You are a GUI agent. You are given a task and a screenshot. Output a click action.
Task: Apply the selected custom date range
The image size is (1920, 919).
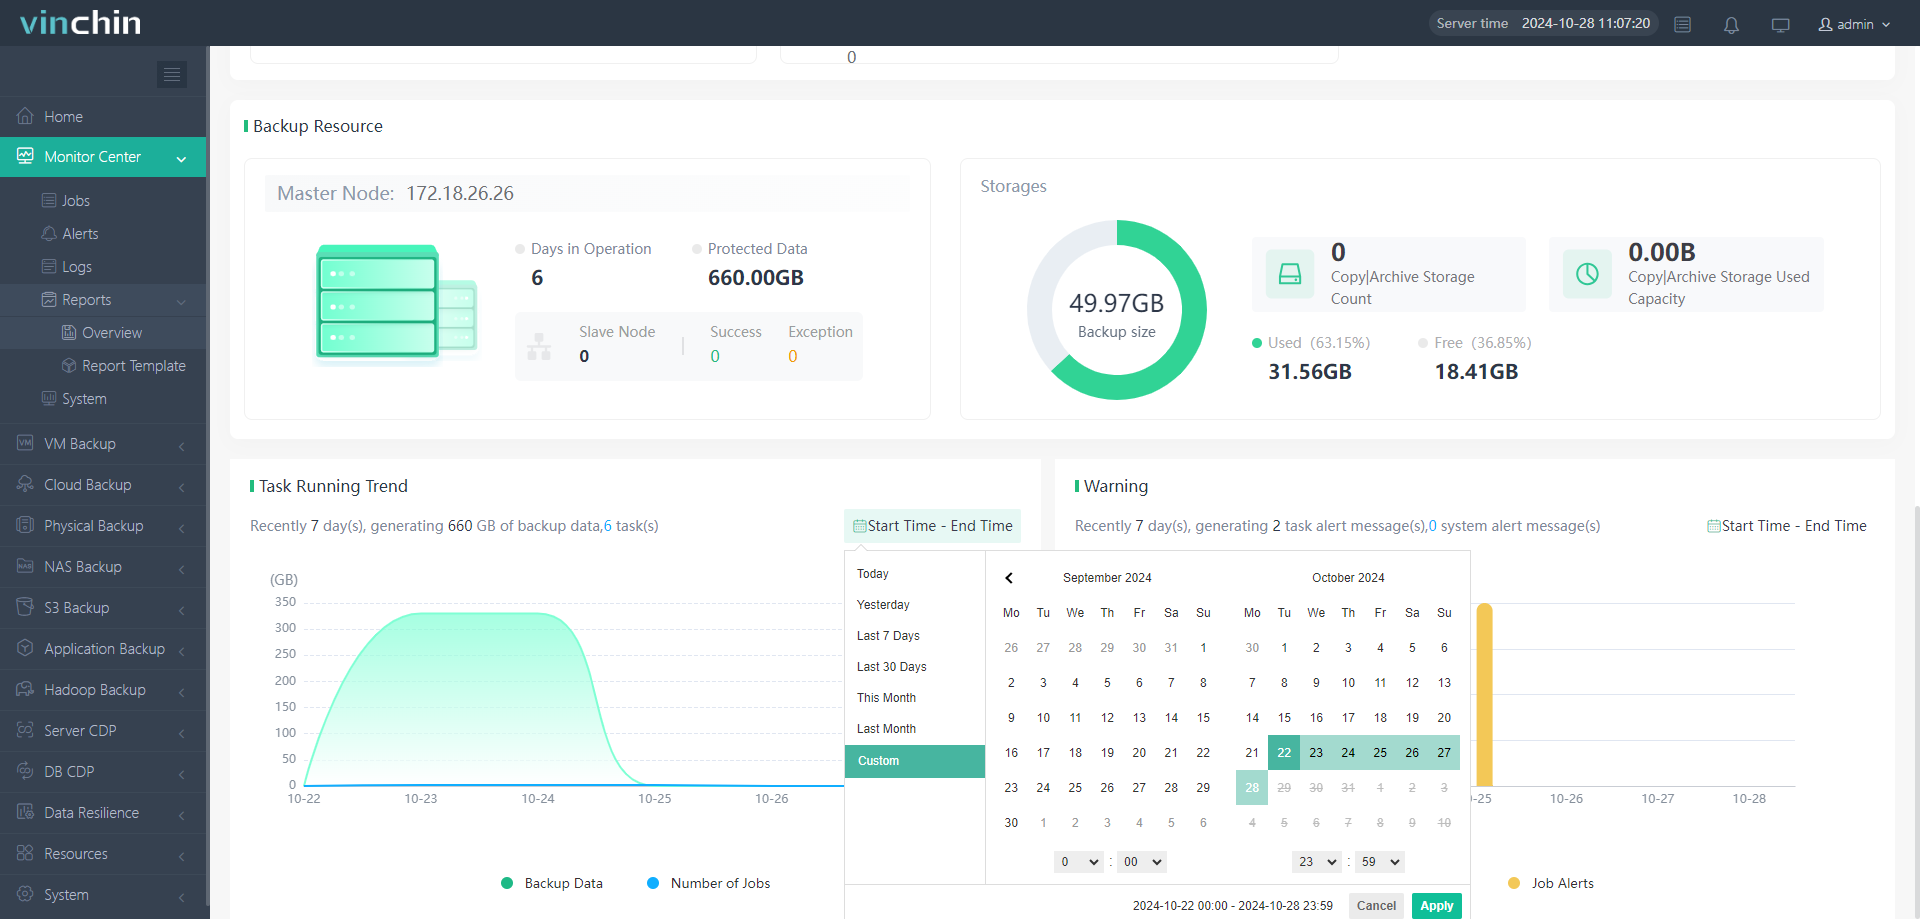[x=1437, y=905]
